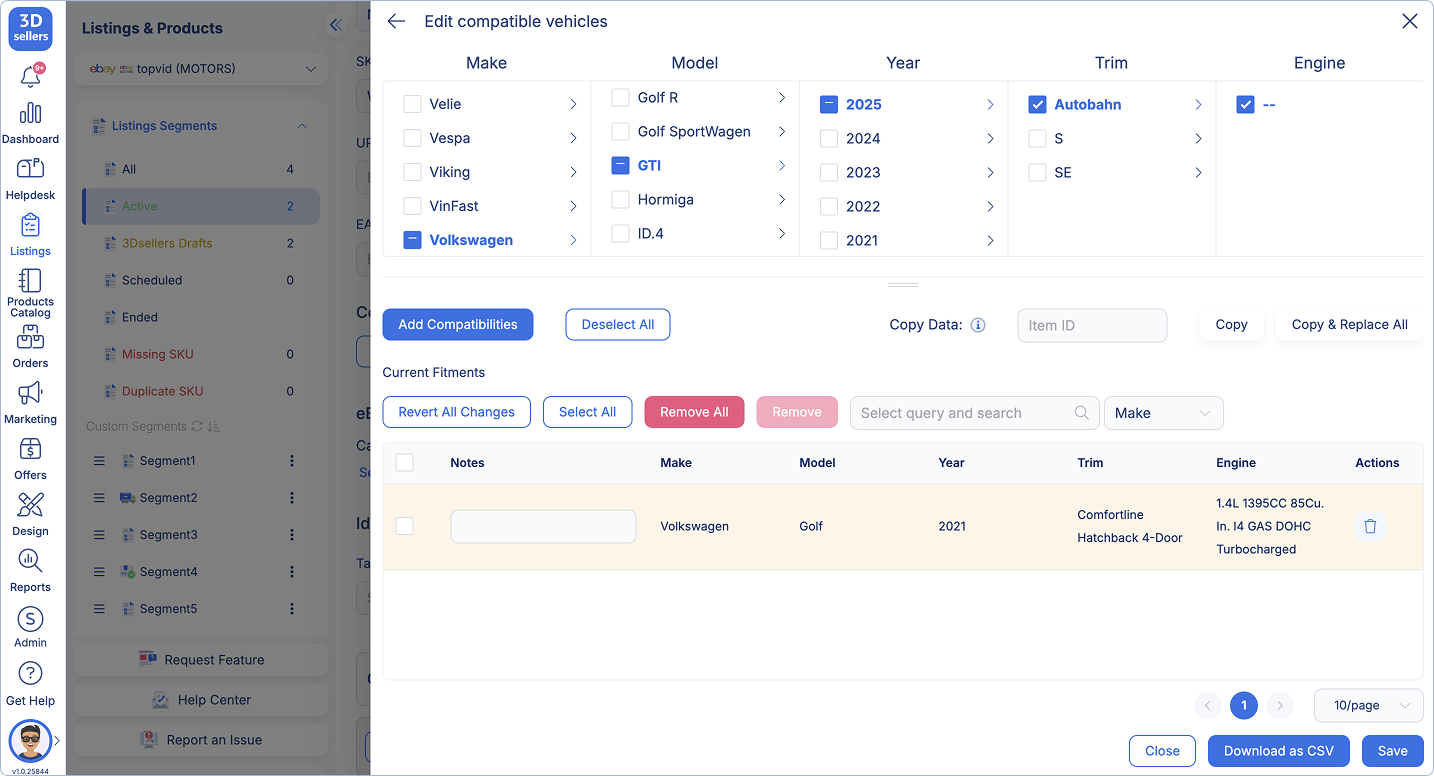Select all rows via header checkbox

[404, 462]
